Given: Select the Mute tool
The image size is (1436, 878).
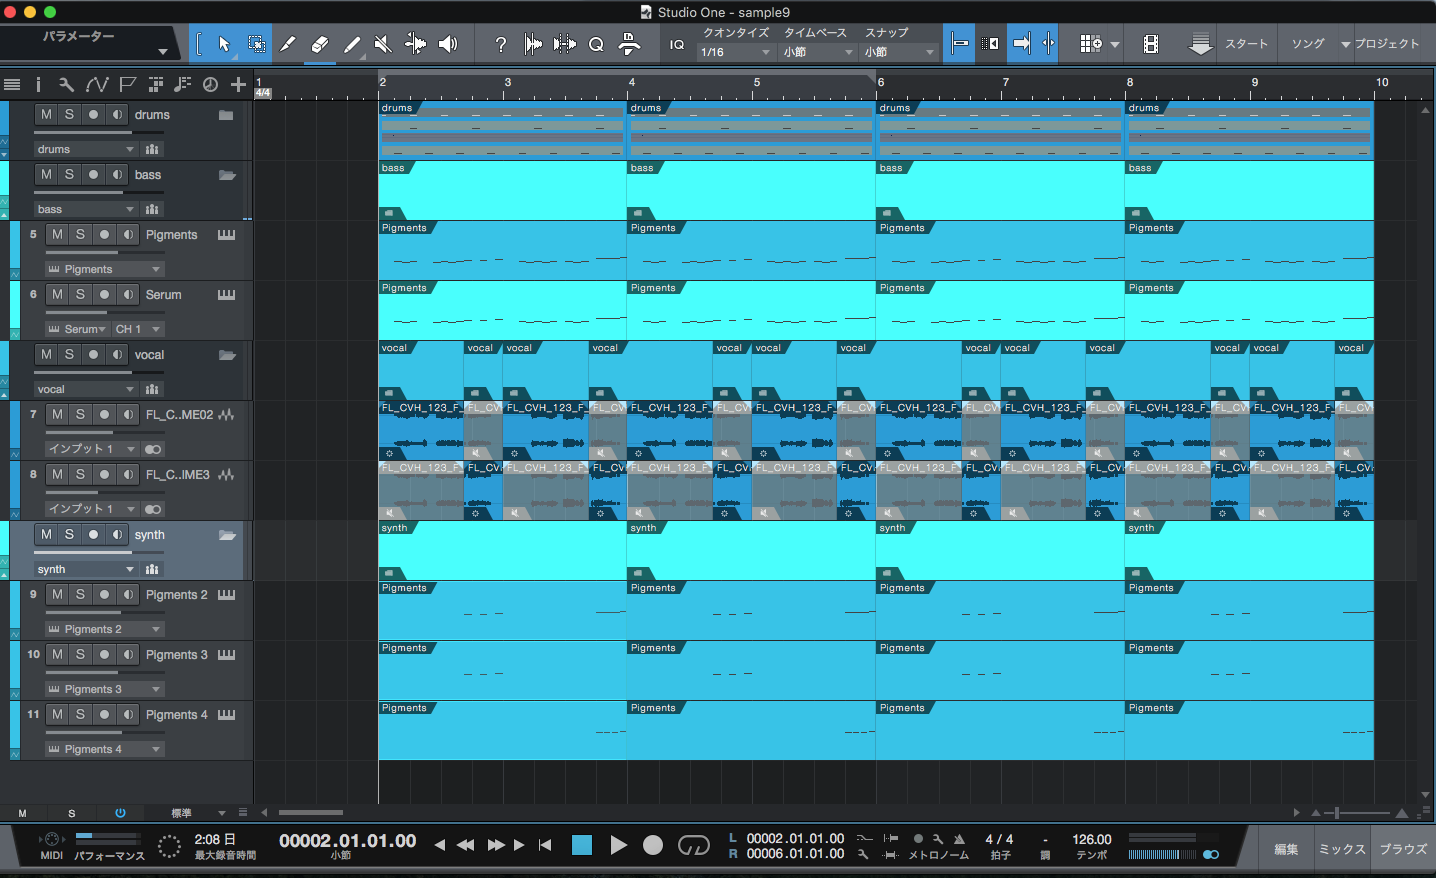Looking at the screenshot, I should [x=383, y=44].
